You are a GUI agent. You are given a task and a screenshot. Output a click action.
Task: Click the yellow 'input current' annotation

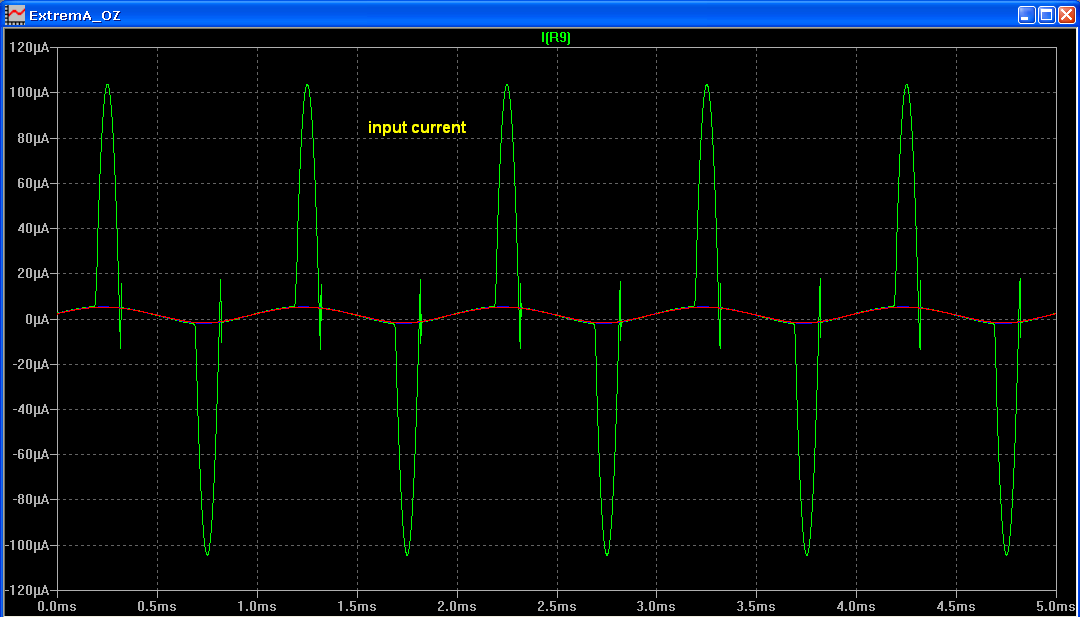pyautogui.click(x=417, y=127)
